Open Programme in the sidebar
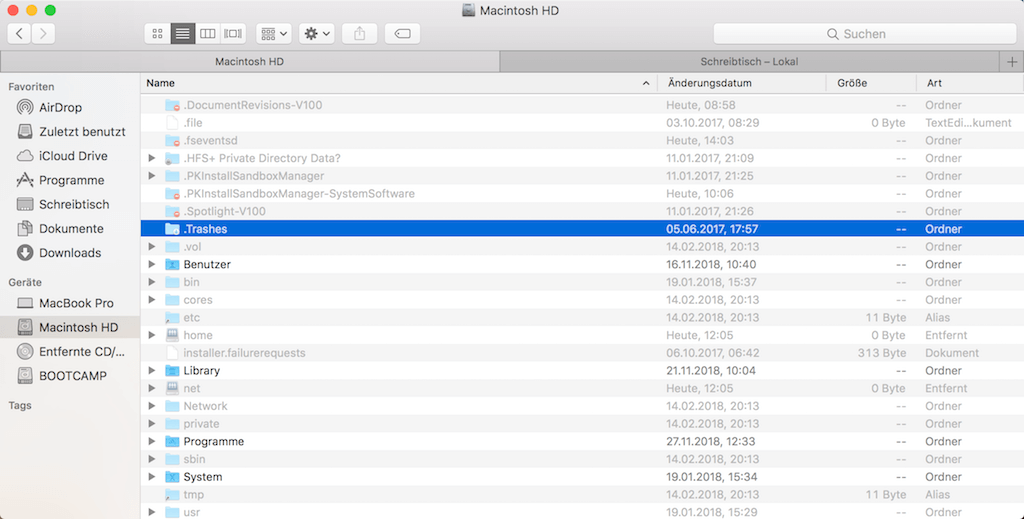 (70, 180)
